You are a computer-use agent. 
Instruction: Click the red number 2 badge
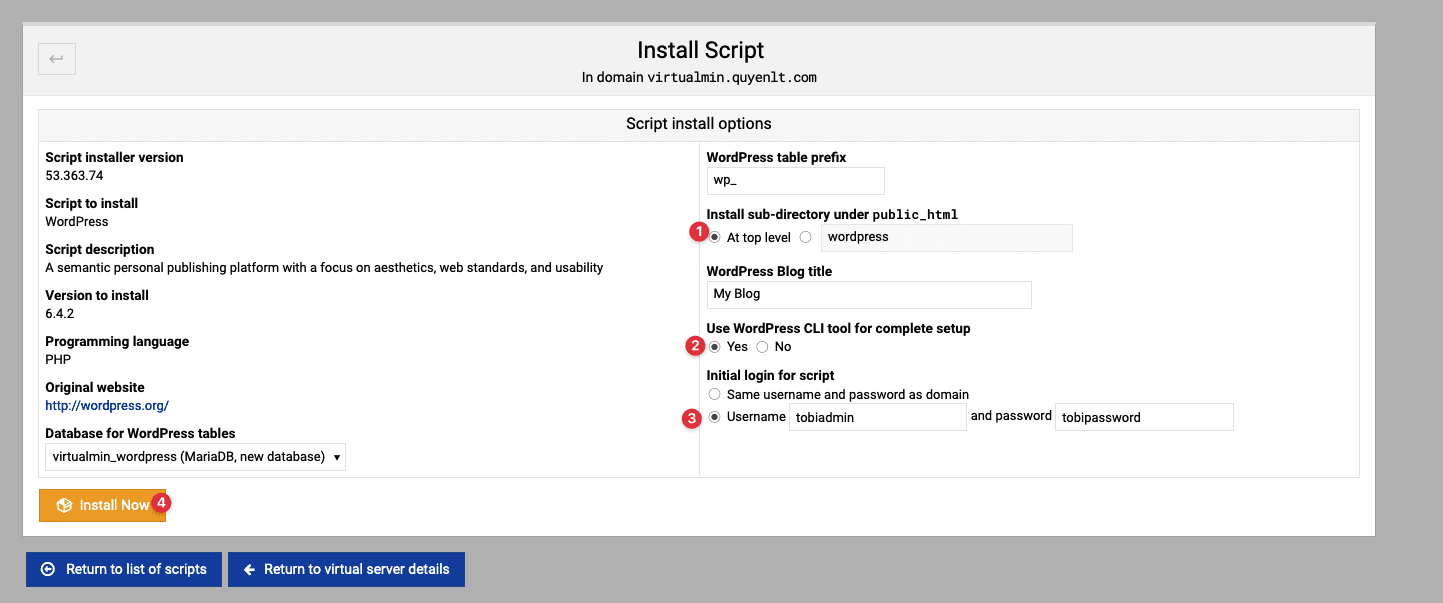pos(694,346)
